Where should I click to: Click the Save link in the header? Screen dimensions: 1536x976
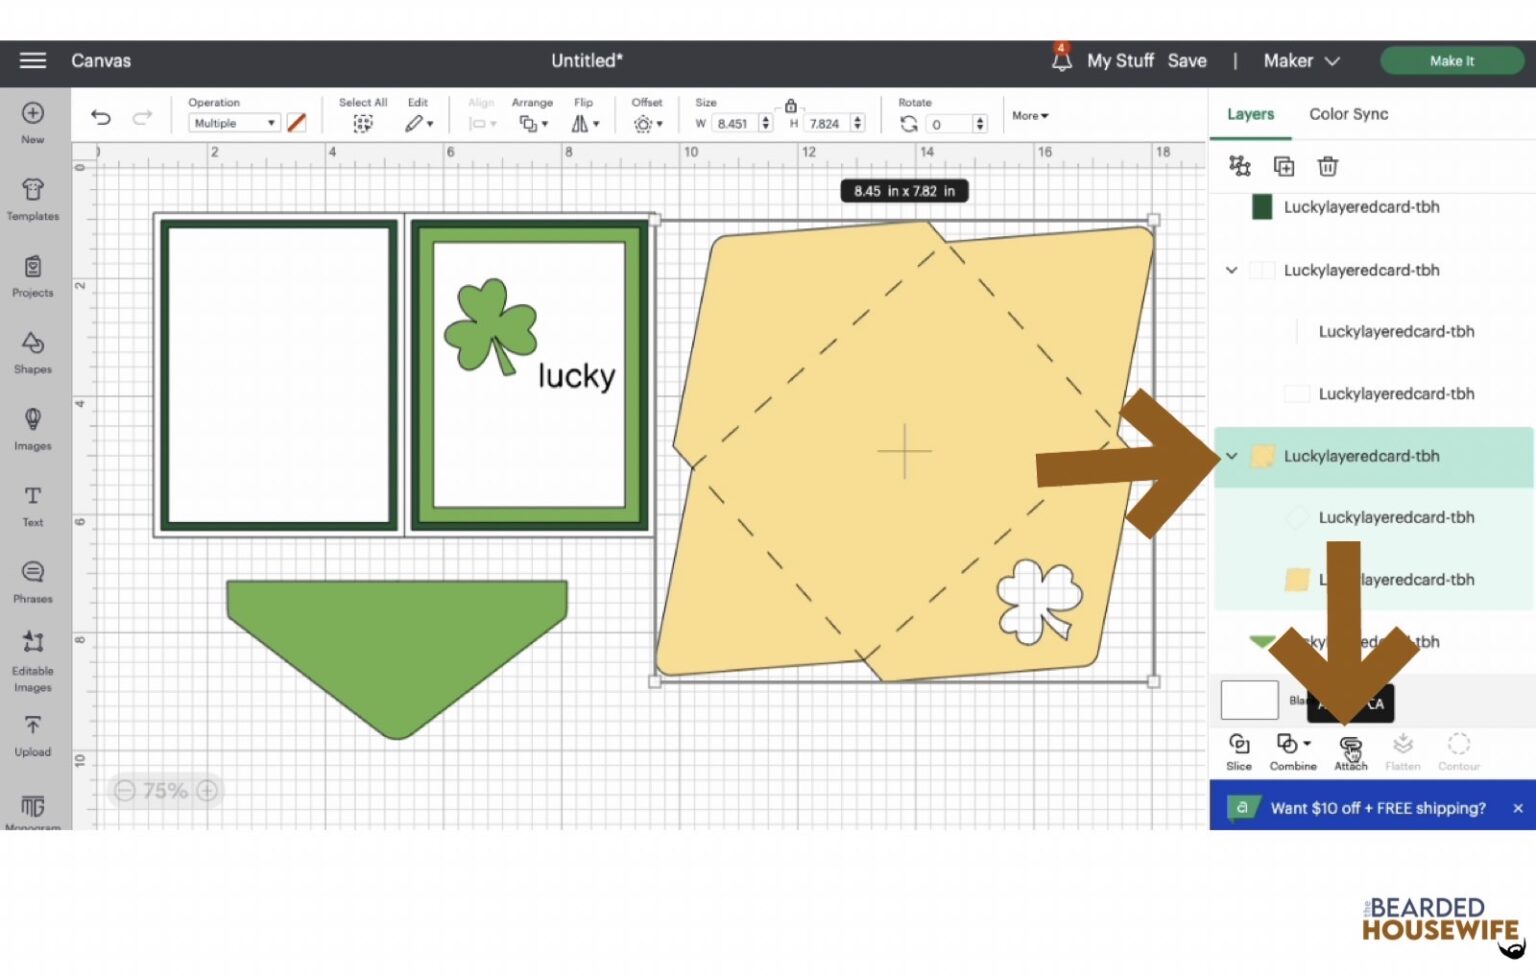point(1187,61)
